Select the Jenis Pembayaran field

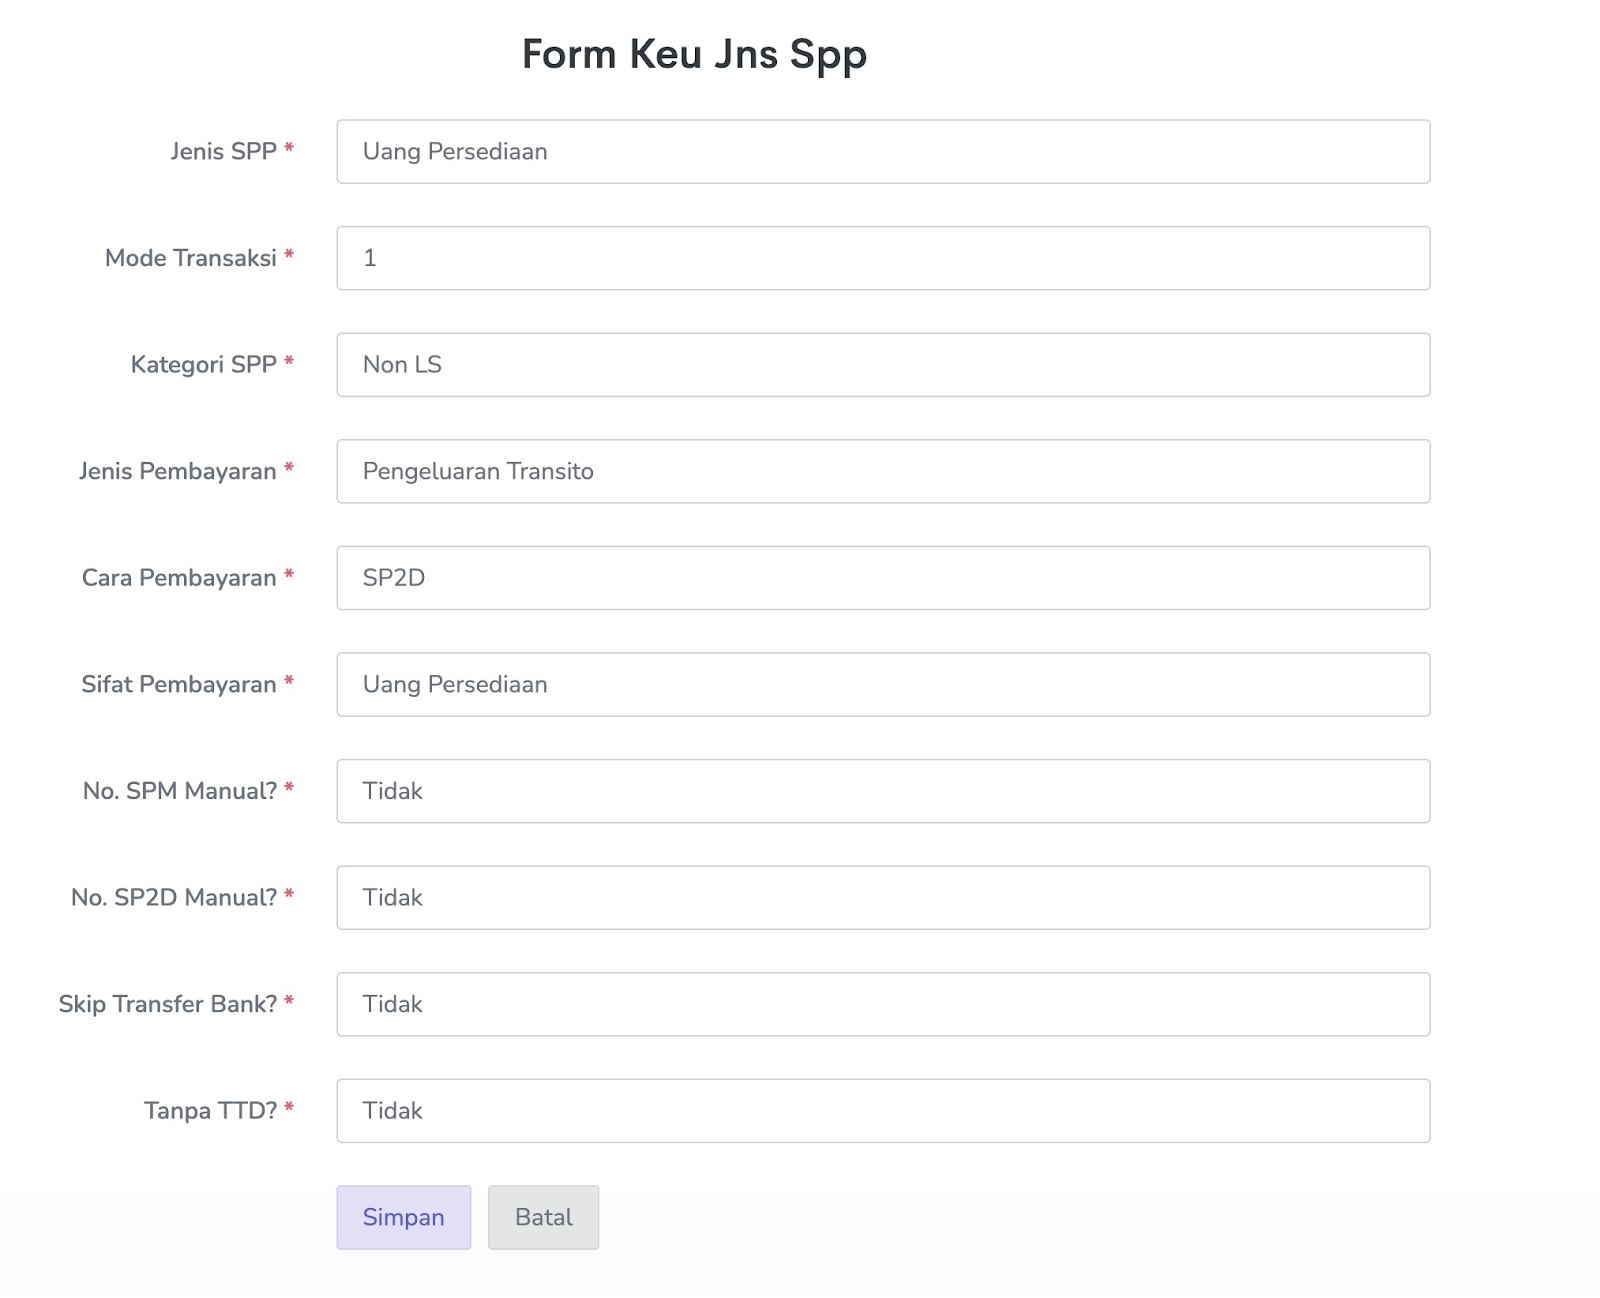(882, 471)
